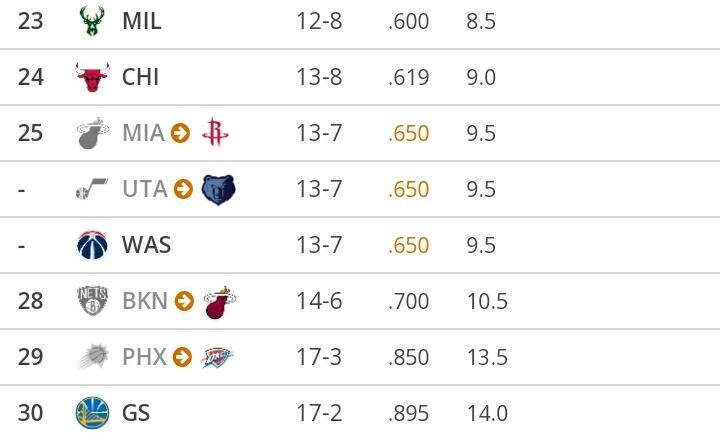Viewport: 720px width, 434px height.
Task: Click the Golden State Warriors logo
Action: pyautogui.click(x=91, y=413)
